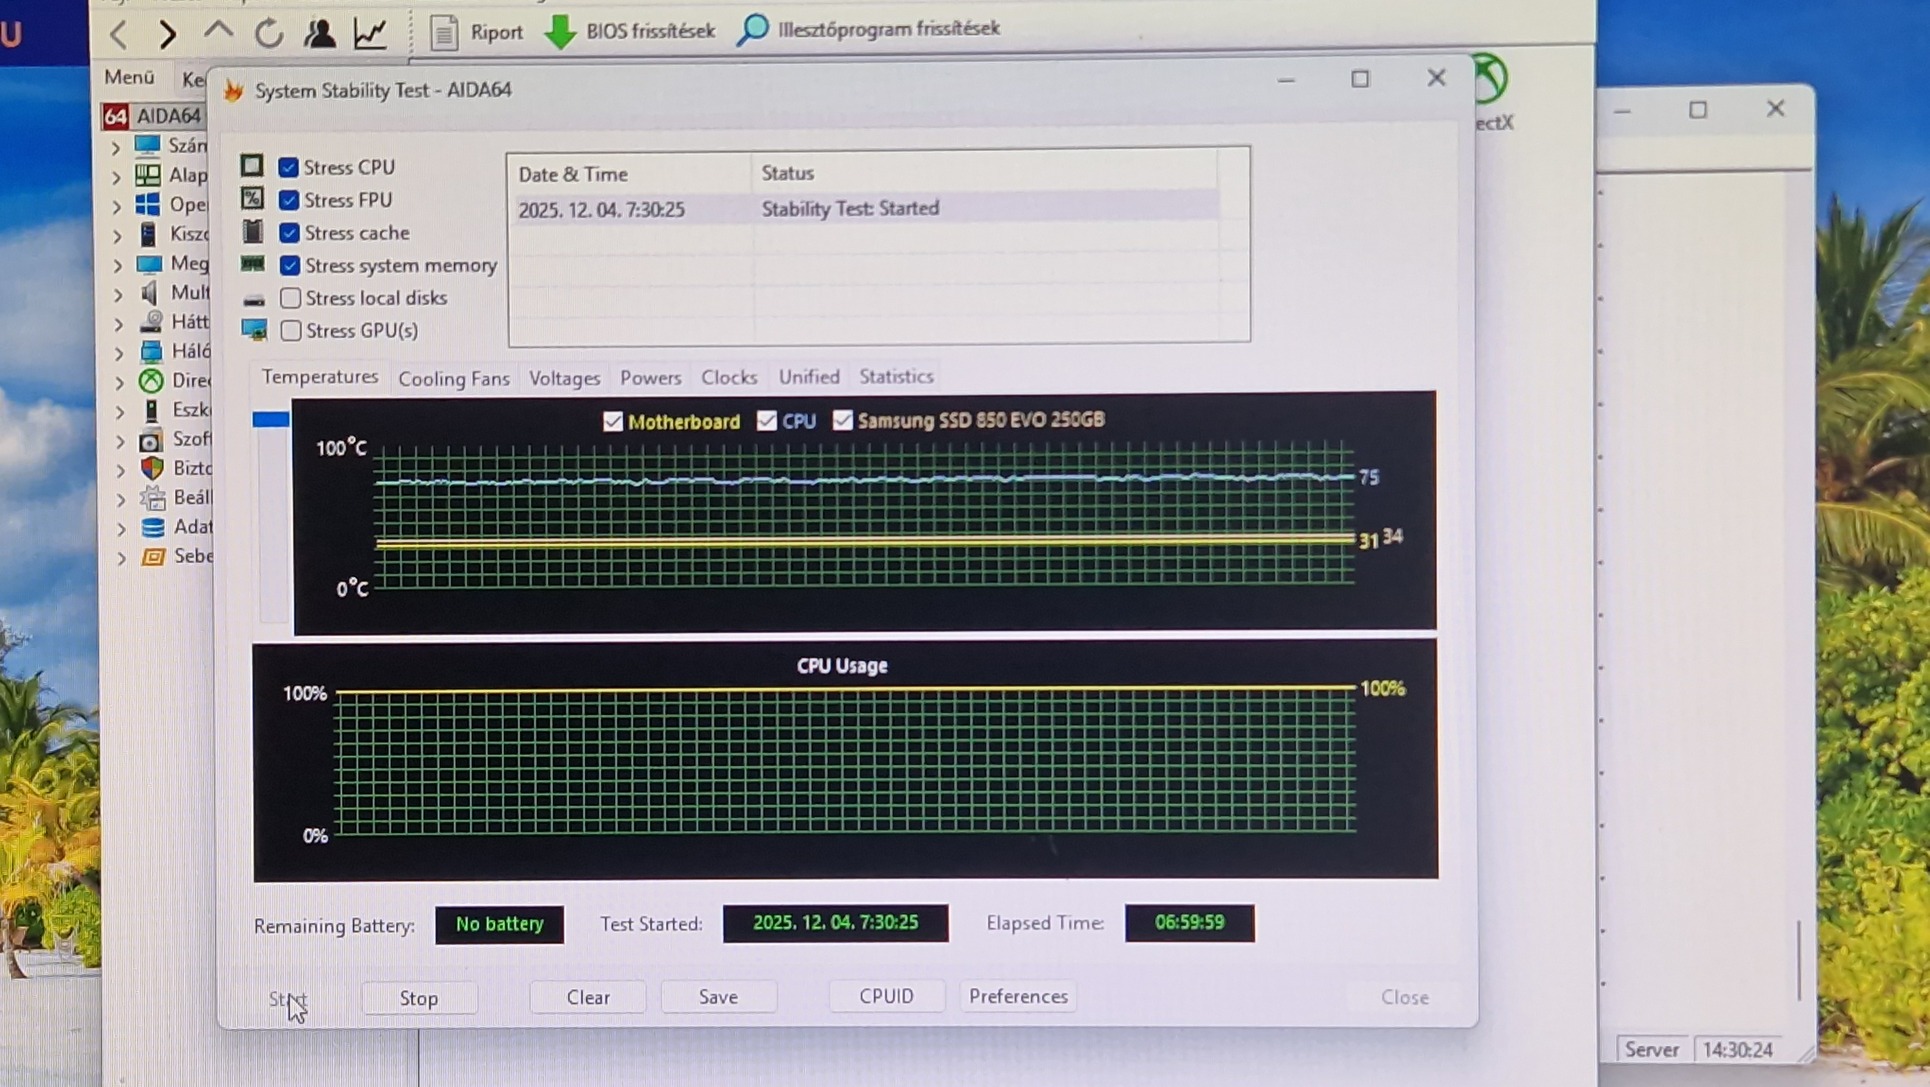The height and width of the screenshot is (1087, 1930).
Task: Uncheck the Stress FPU checkbox
Action: [x=289, y=200]
